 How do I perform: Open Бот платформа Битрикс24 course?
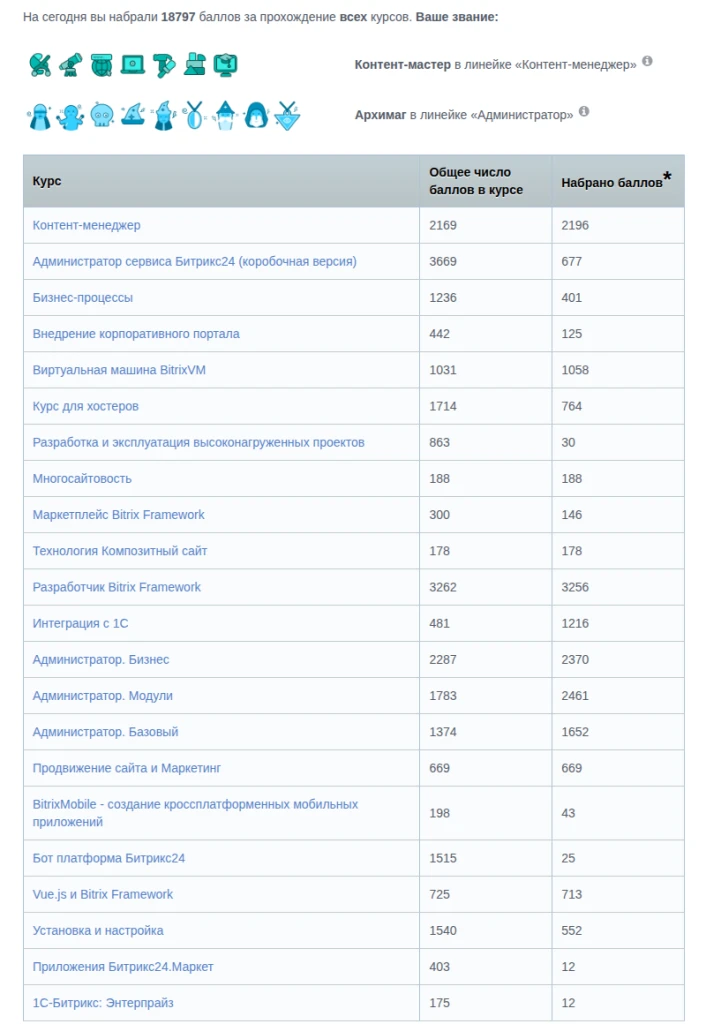click(108, 858)
